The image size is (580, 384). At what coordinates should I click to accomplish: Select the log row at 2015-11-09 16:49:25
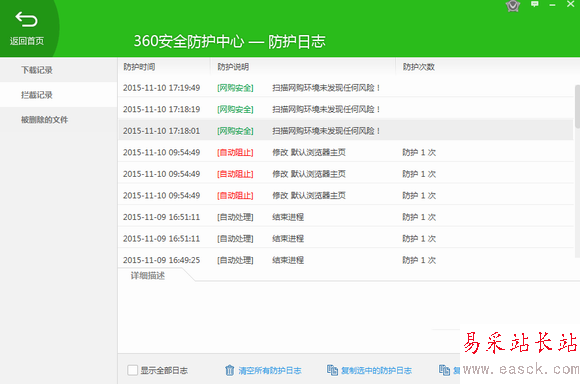(x=346, y=260)
